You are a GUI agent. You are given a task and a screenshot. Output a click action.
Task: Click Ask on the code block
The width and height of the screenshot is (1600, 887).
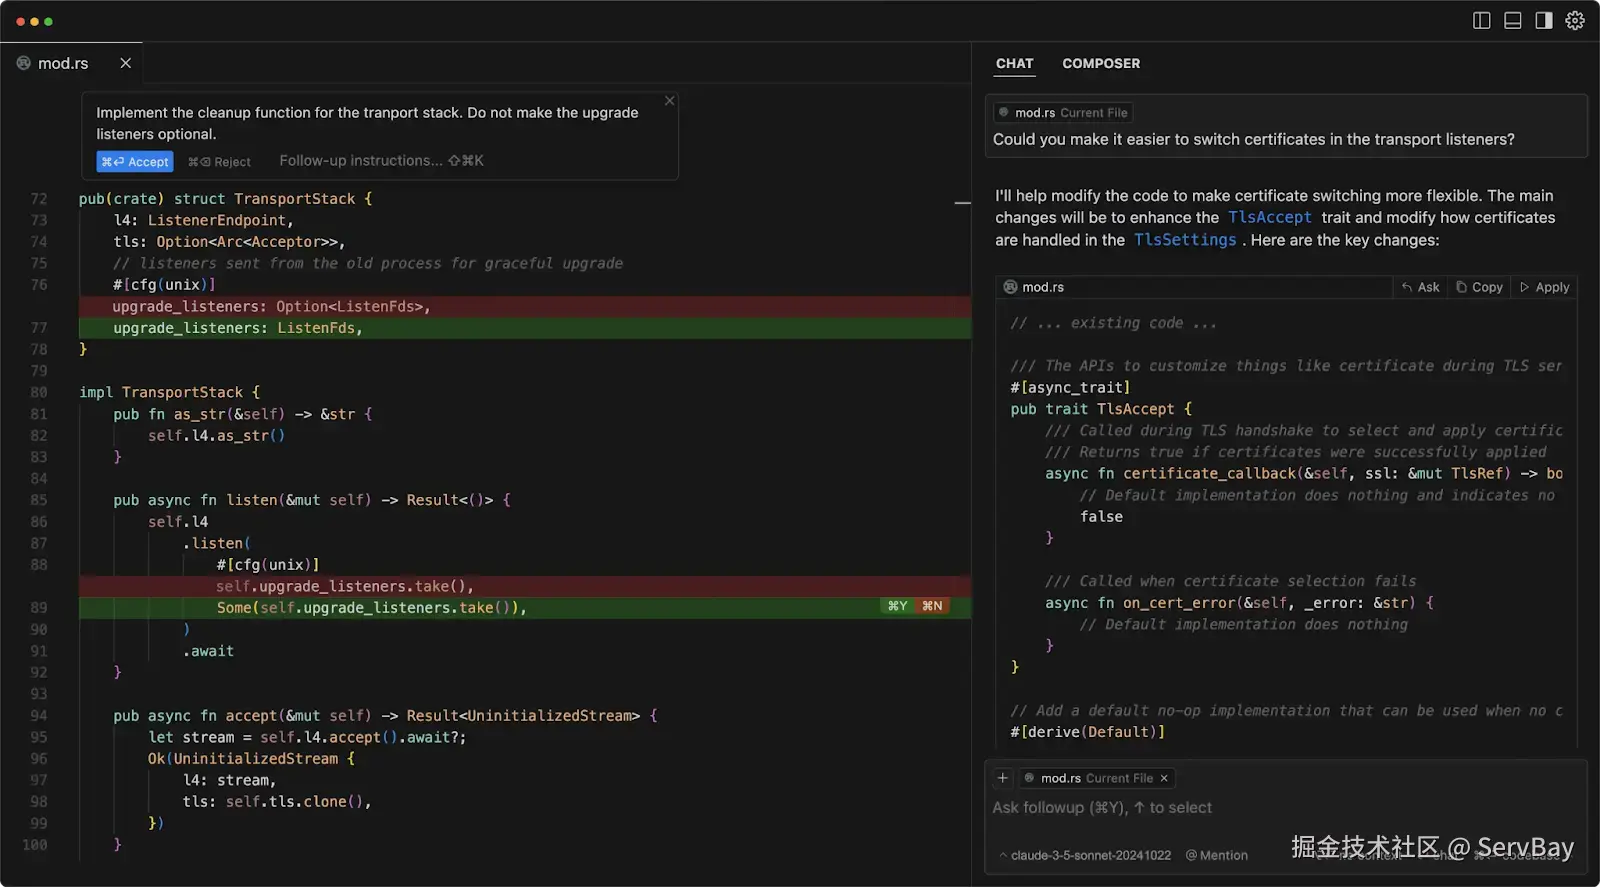click(1421, 287)
